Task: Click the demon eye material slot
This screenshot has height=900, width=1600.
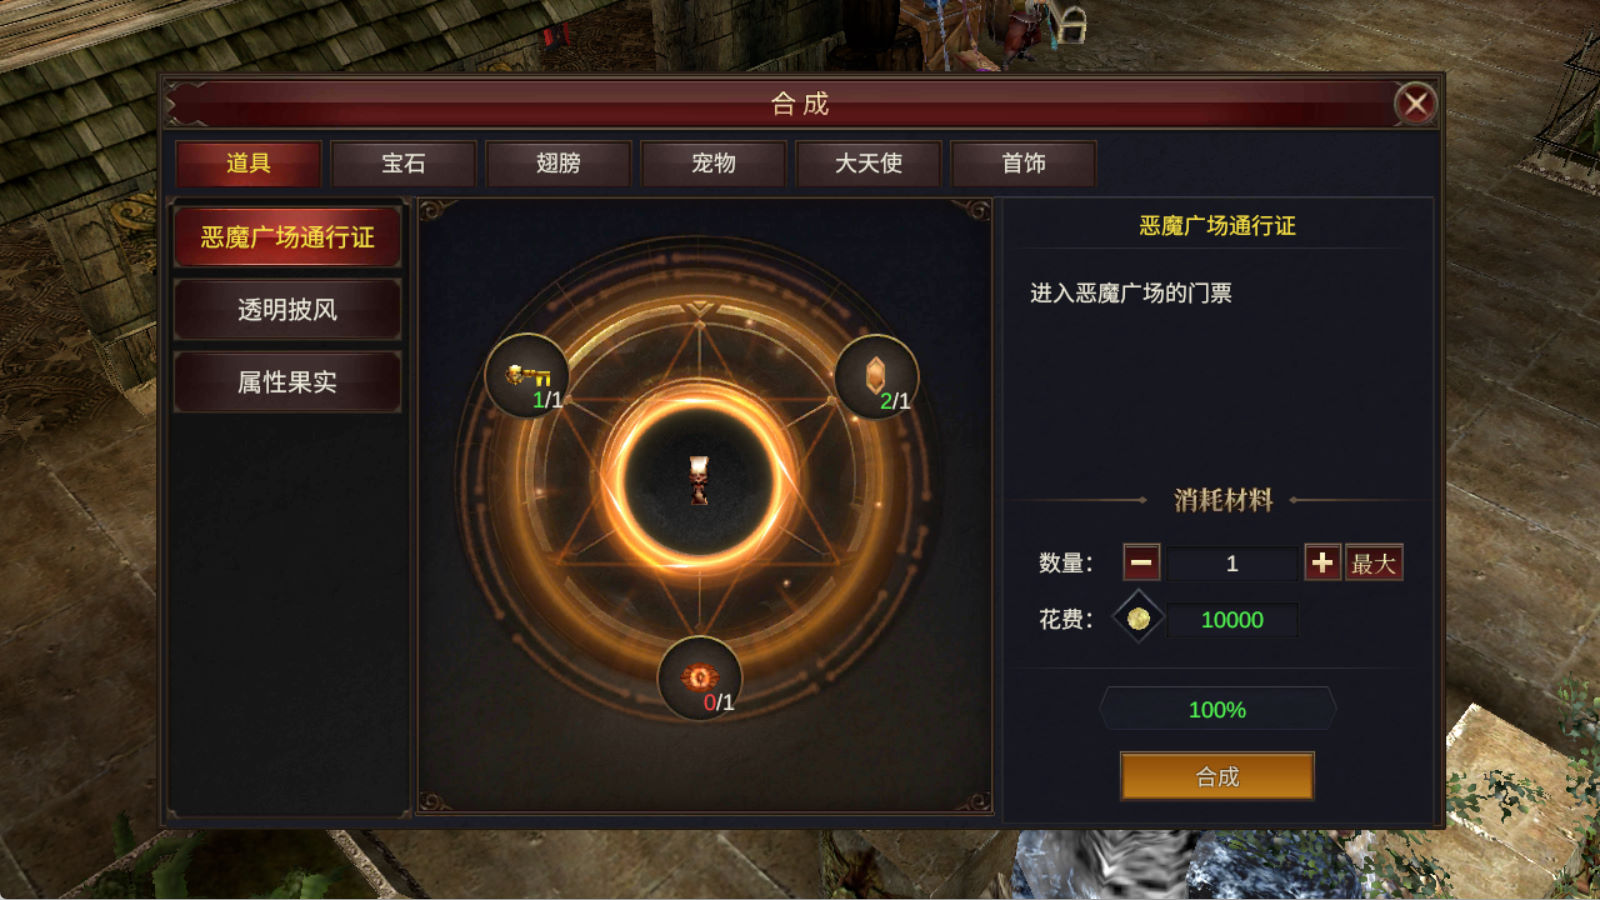Action: point(700,678)
